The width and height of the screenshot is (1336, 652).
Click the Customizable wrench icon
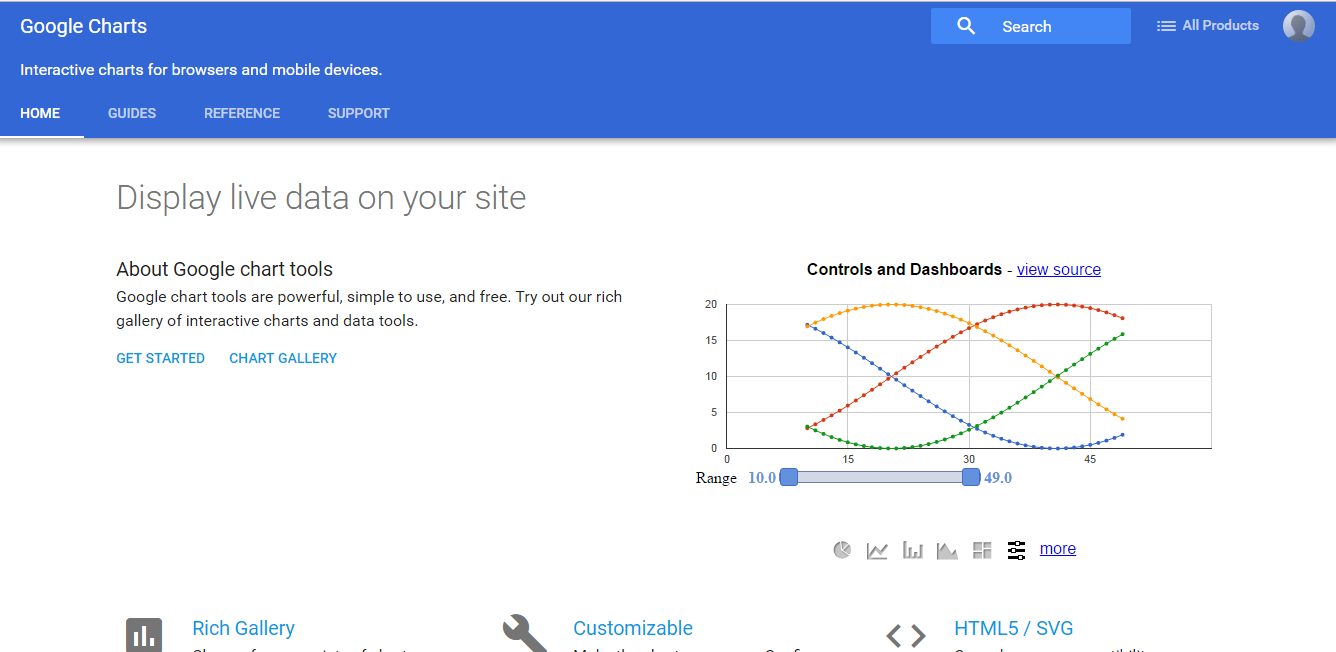coord(525,633)
